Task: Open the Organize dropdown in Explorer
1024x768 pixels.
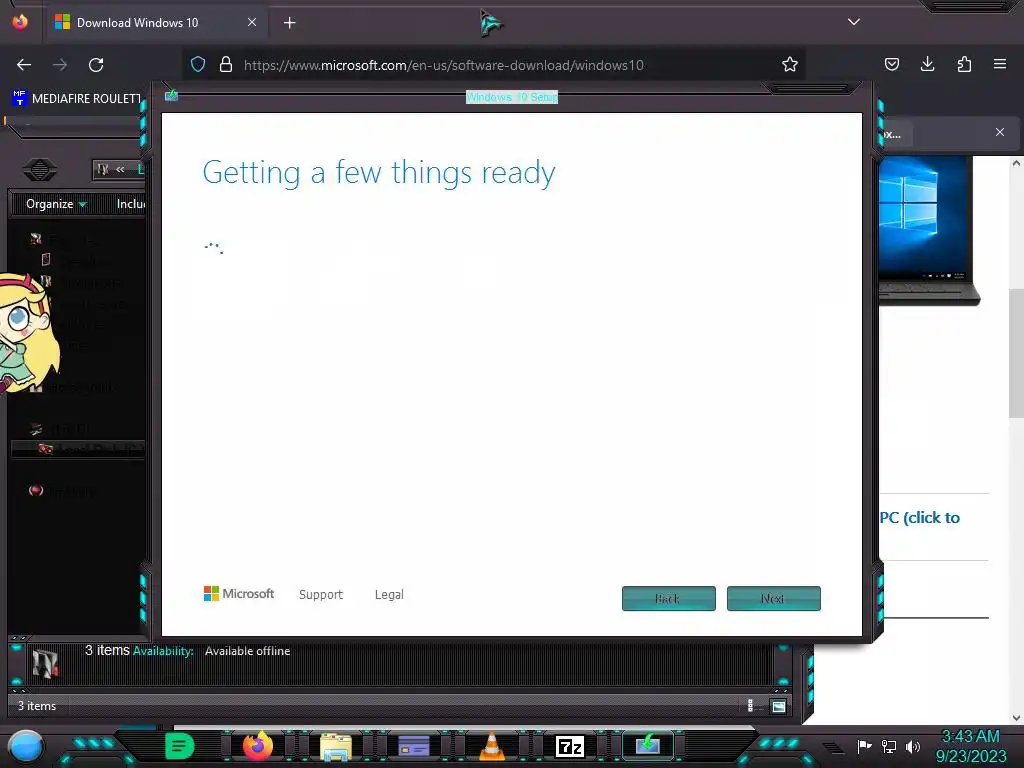Action: (x=56, y=204)
